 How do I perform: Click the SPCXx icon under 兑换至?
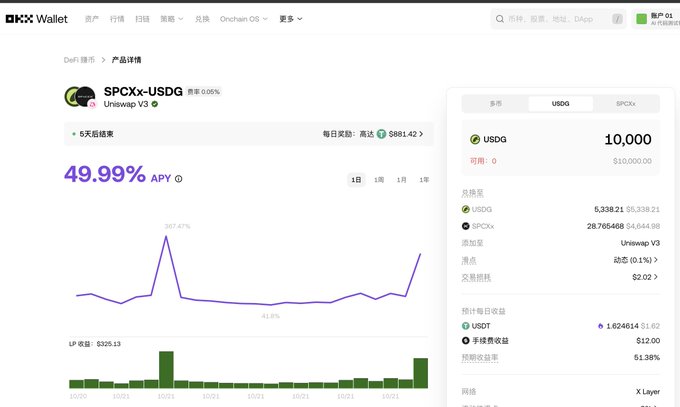(466, 226)
